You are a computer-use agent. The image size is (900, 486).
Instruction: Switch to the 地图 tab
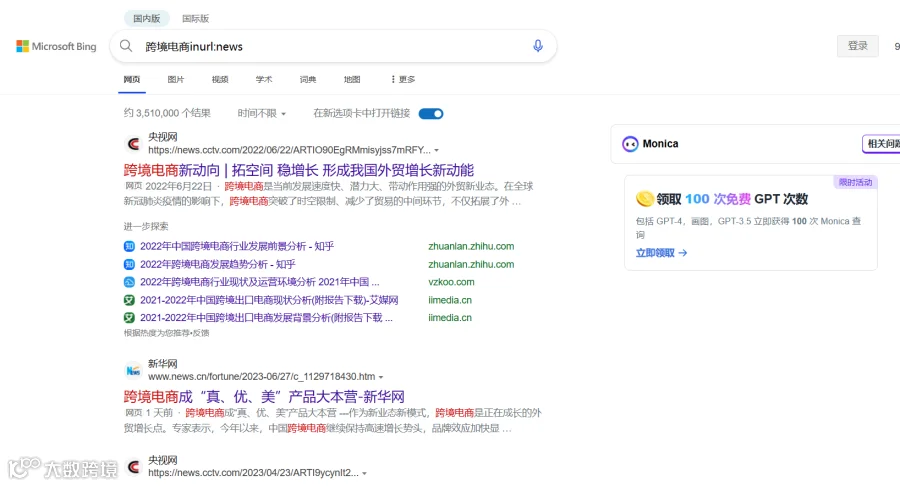352,79
